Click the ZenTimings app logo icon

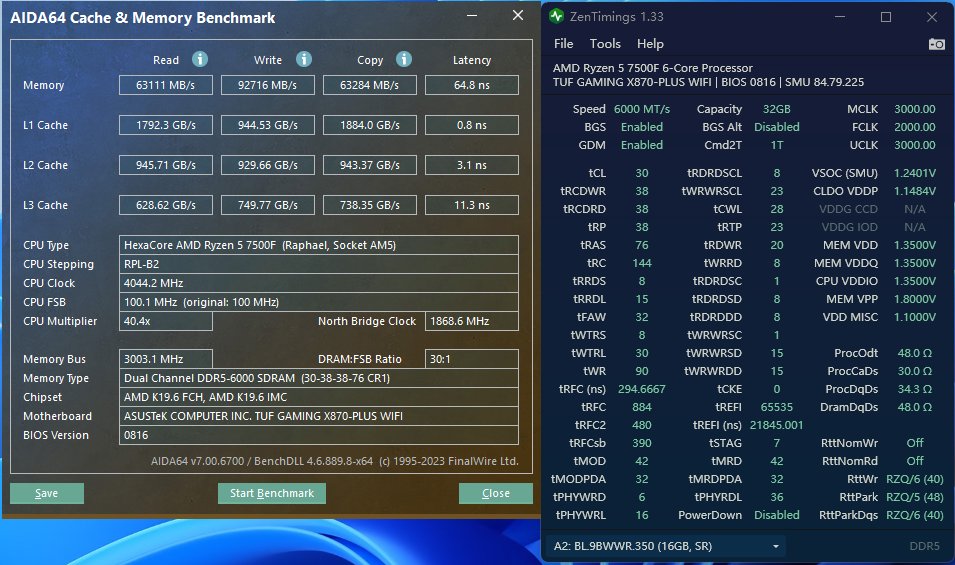point(556,16)
